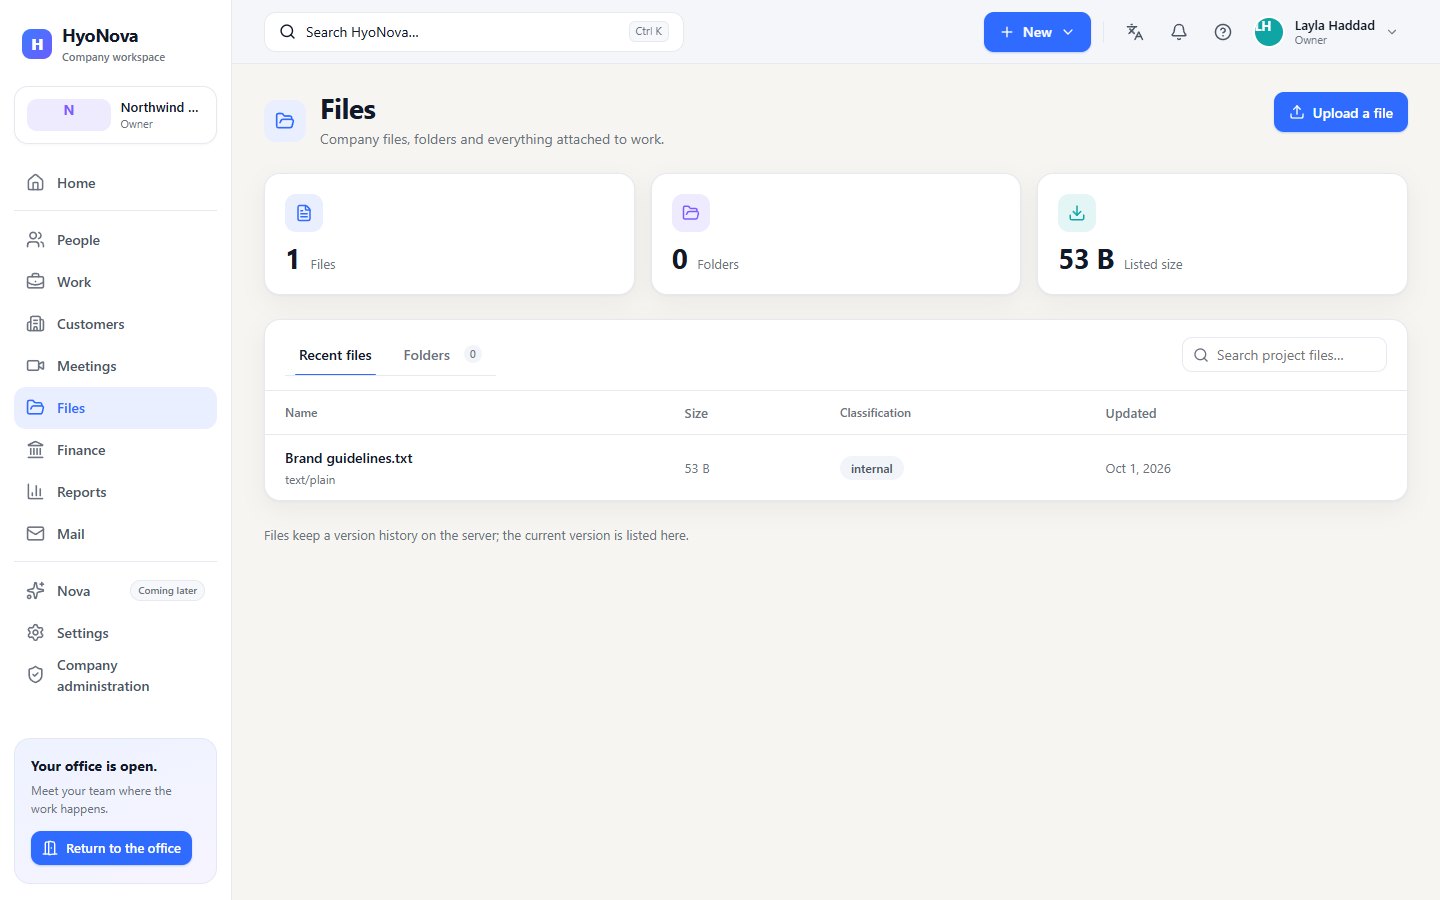This screenshot has width=1440, height=900.
Task: Click the Settings gear icon in sidebar
Action: (x=36, y=633)
